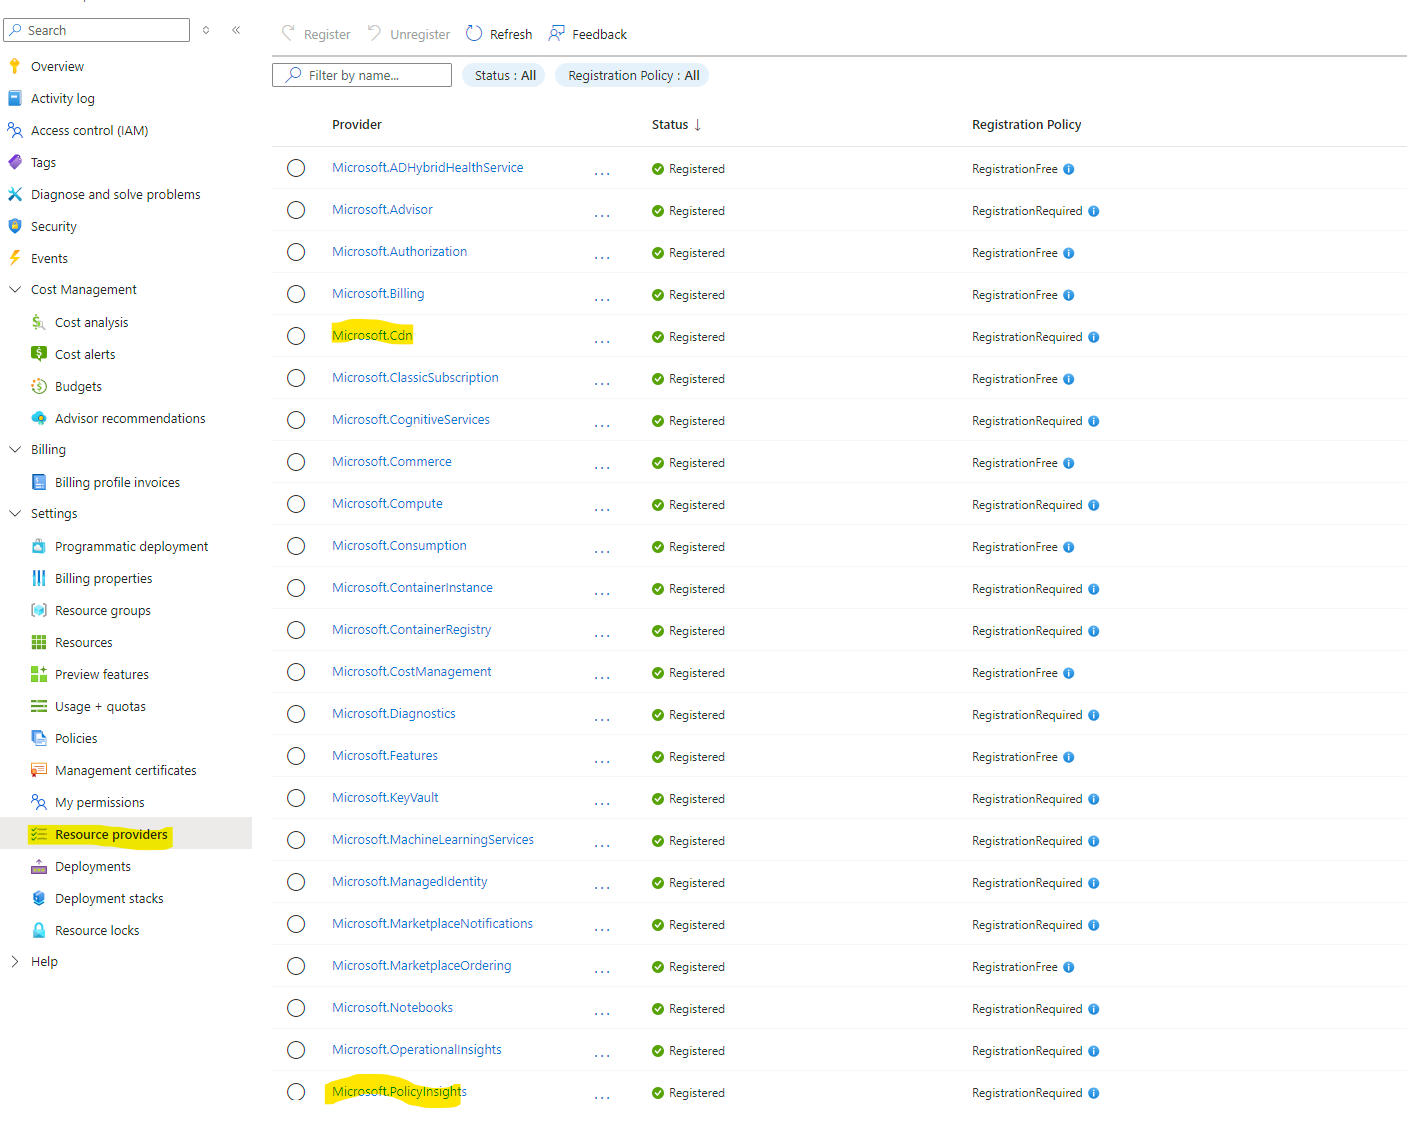Open Cost analysis menu item
This screenshot has width=1407, height=1134.
pos(92,322)
